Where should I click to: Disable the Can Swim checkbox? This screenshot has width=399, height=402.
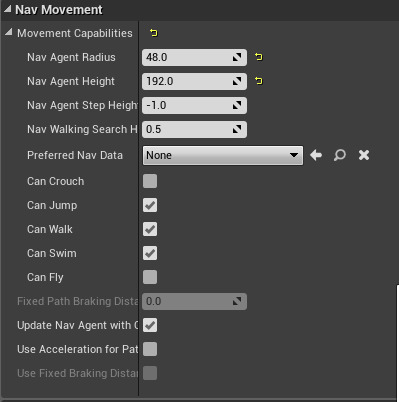pyautogui.click(x=150, y=253)
